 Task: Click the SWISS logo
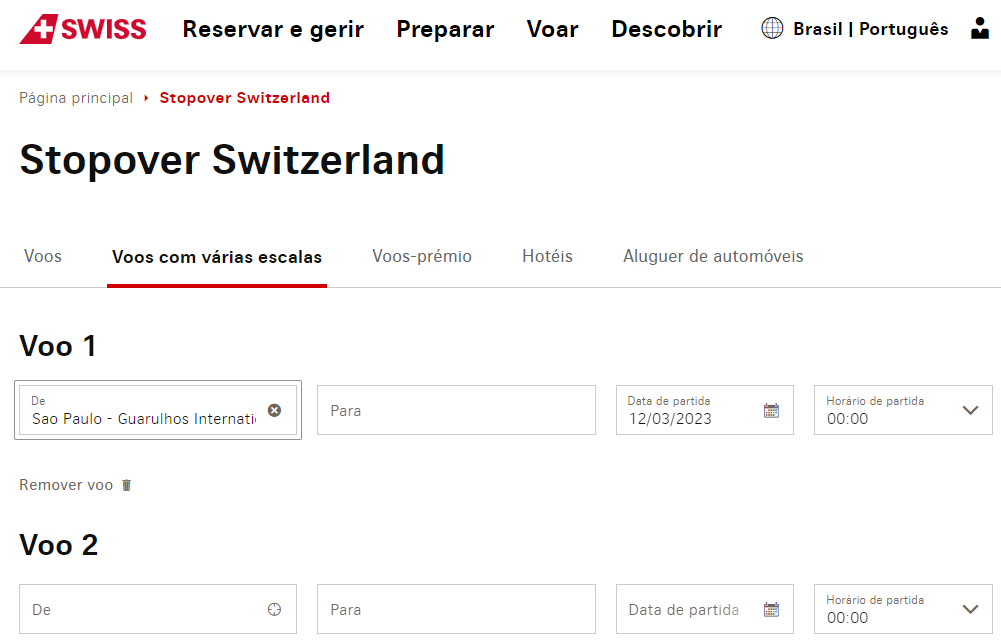coord(83,29)
